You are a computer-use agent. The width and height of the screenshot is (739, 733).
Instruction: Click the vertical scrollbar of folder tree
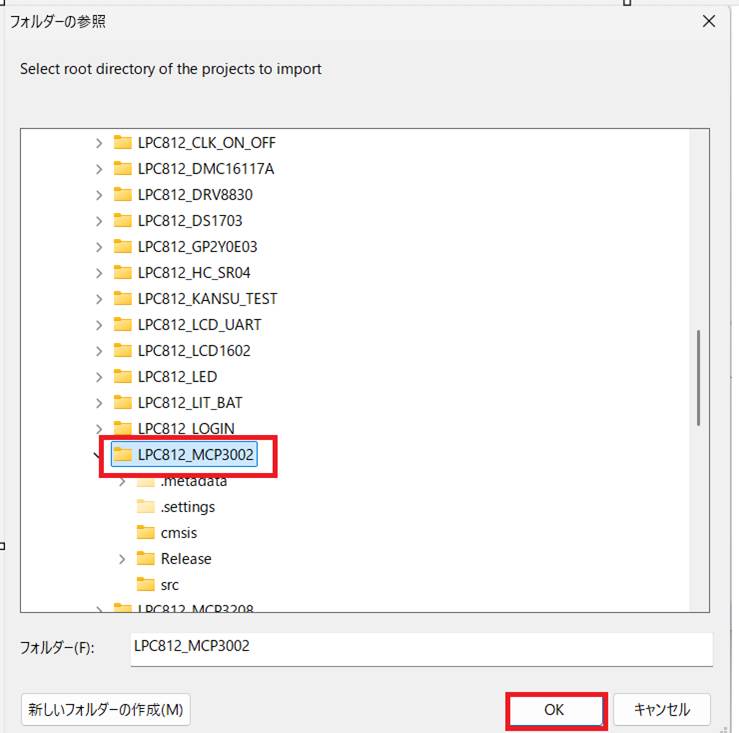[x=699, y=380]
